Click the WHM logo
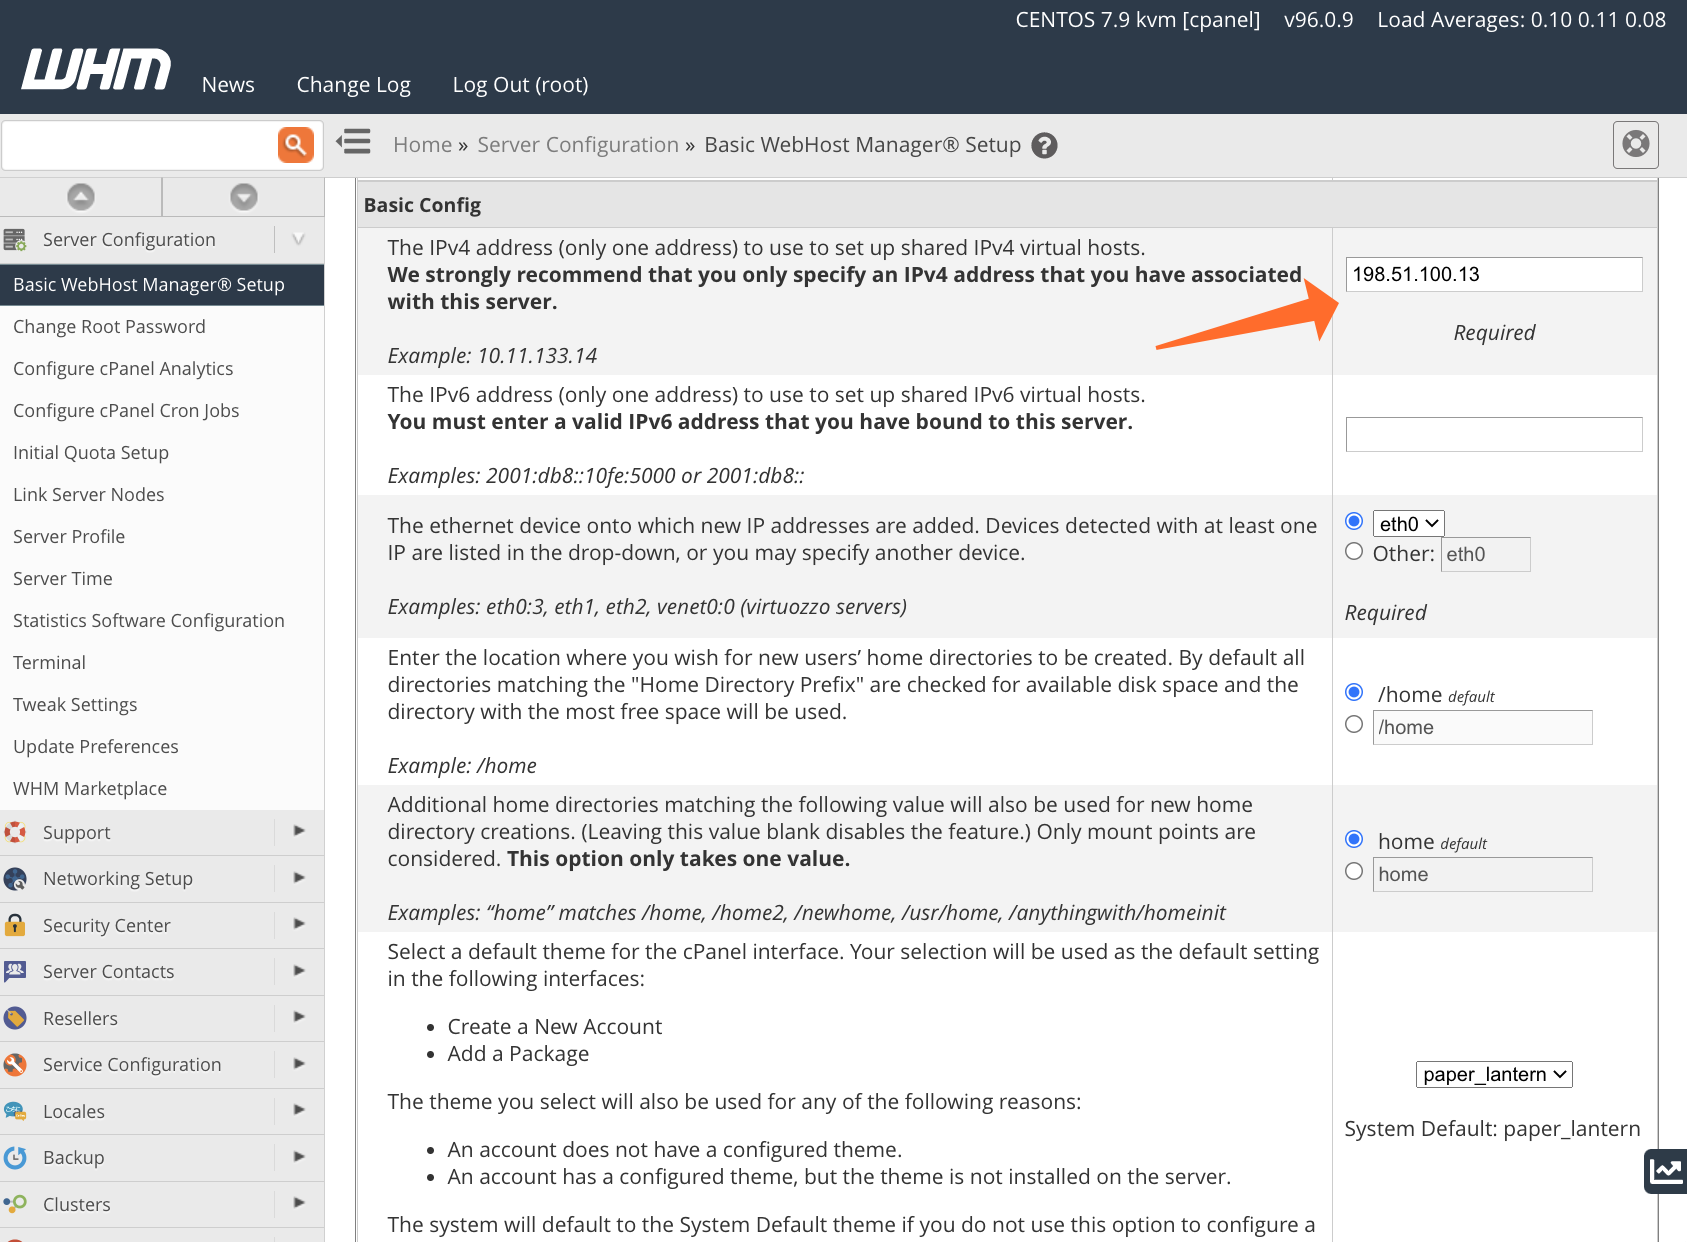 [96, 70]
